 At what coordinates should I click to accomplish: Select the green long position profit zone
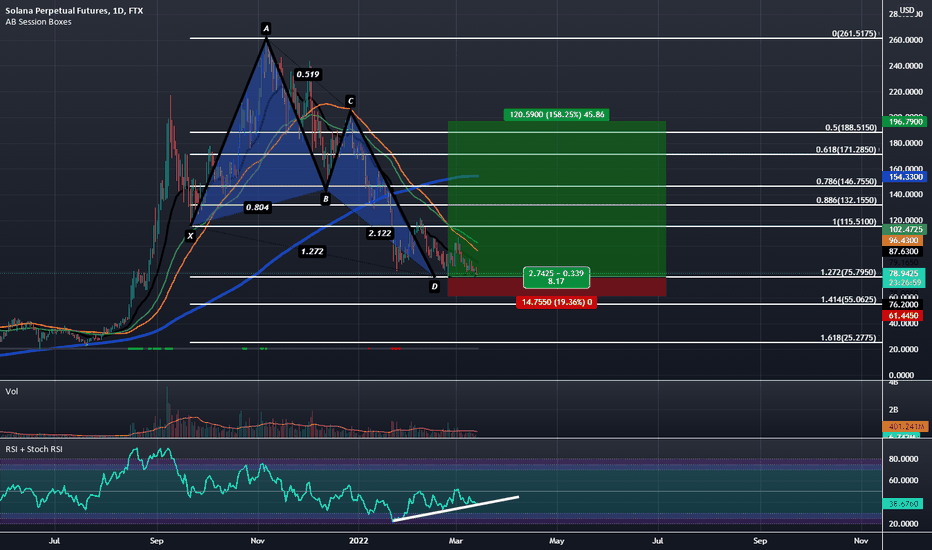(x=556, y=199)
